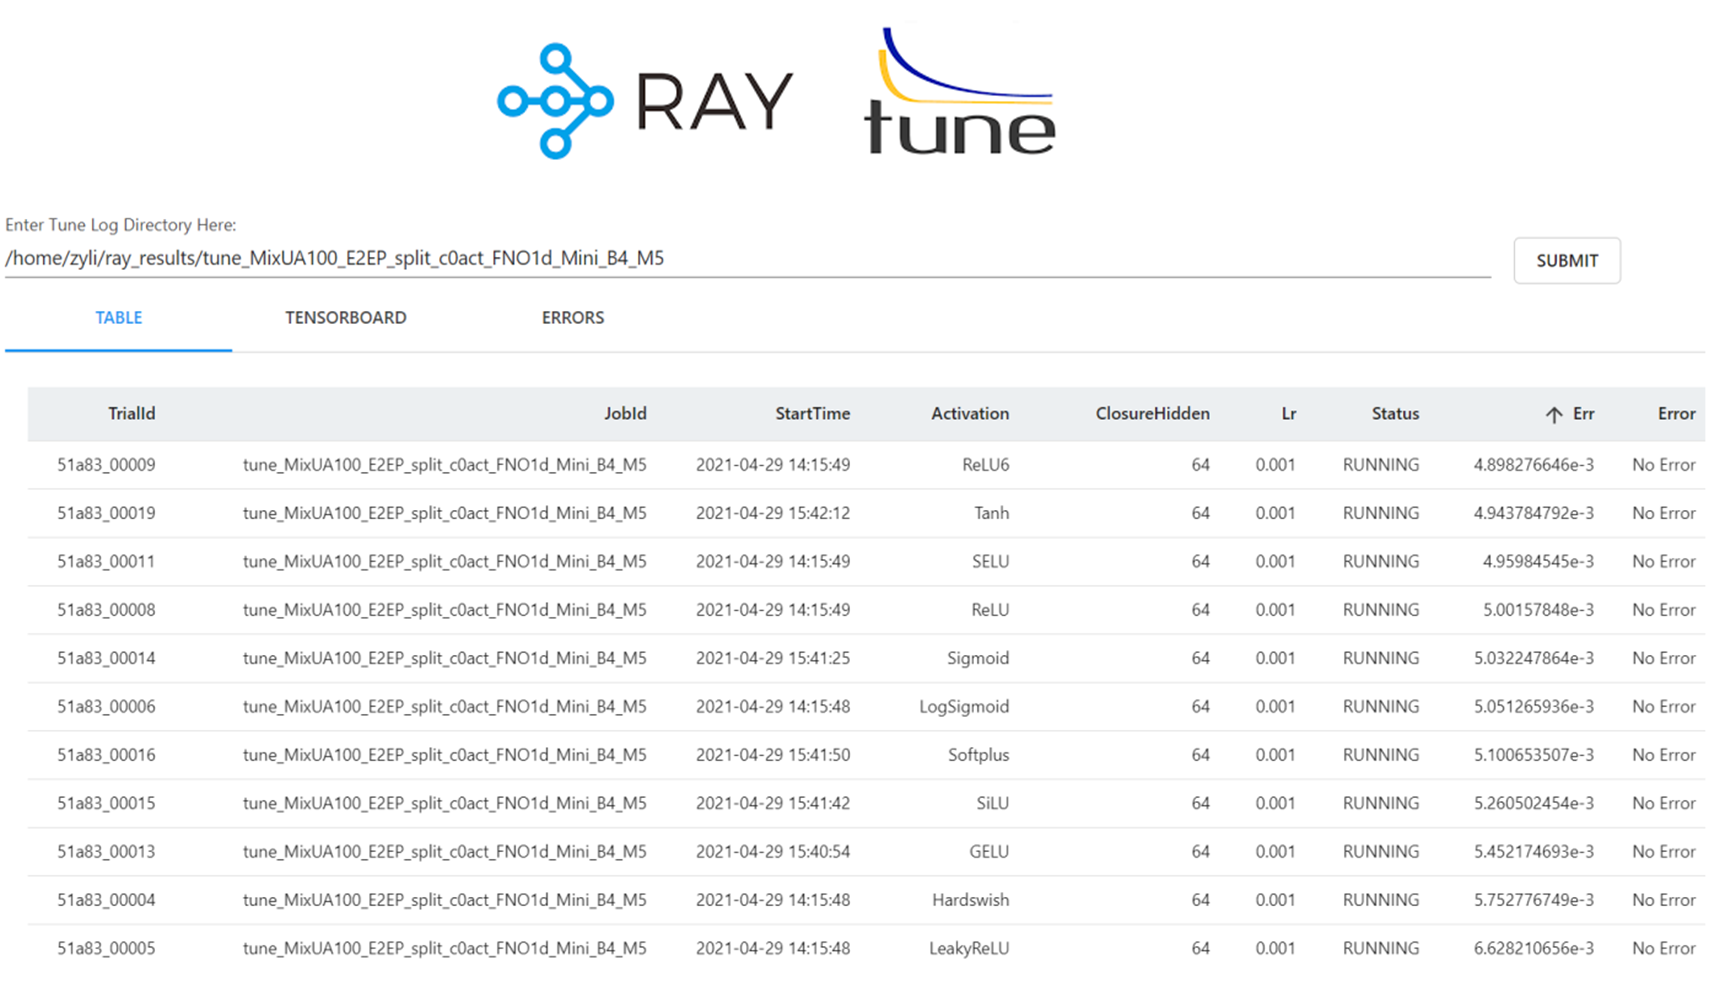This screenshot has width=1725, height=982.
Task: Click the RUNNING status in the GELU row
Action: (x=1381, y=852)
